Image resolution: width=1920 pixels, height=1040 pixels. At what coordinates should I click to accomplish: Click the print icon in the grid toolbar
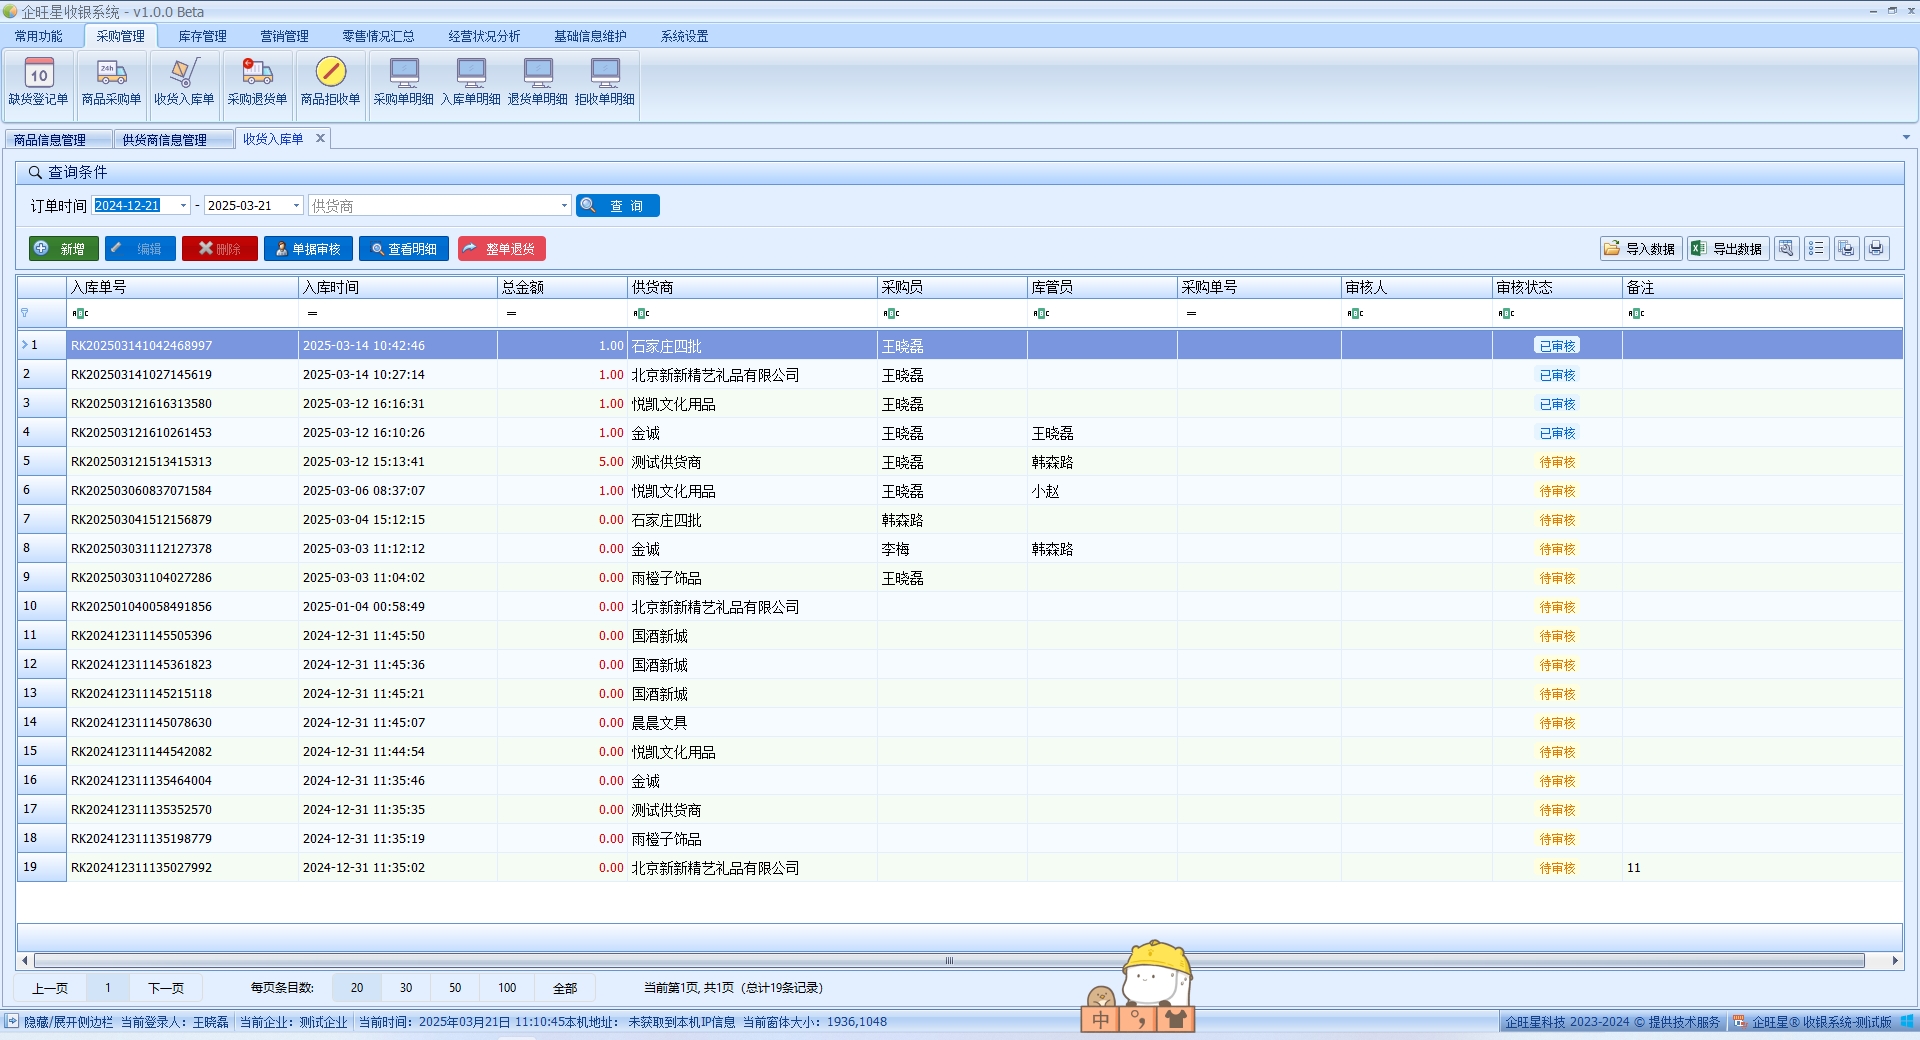pos(1876,249)
